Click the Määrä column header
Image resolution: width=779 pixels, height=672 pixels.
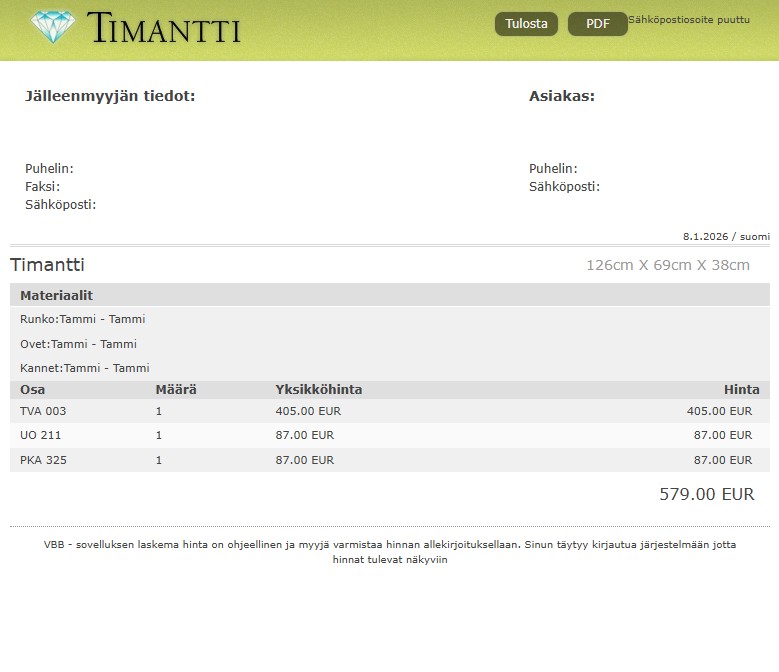tap(176, 390)
